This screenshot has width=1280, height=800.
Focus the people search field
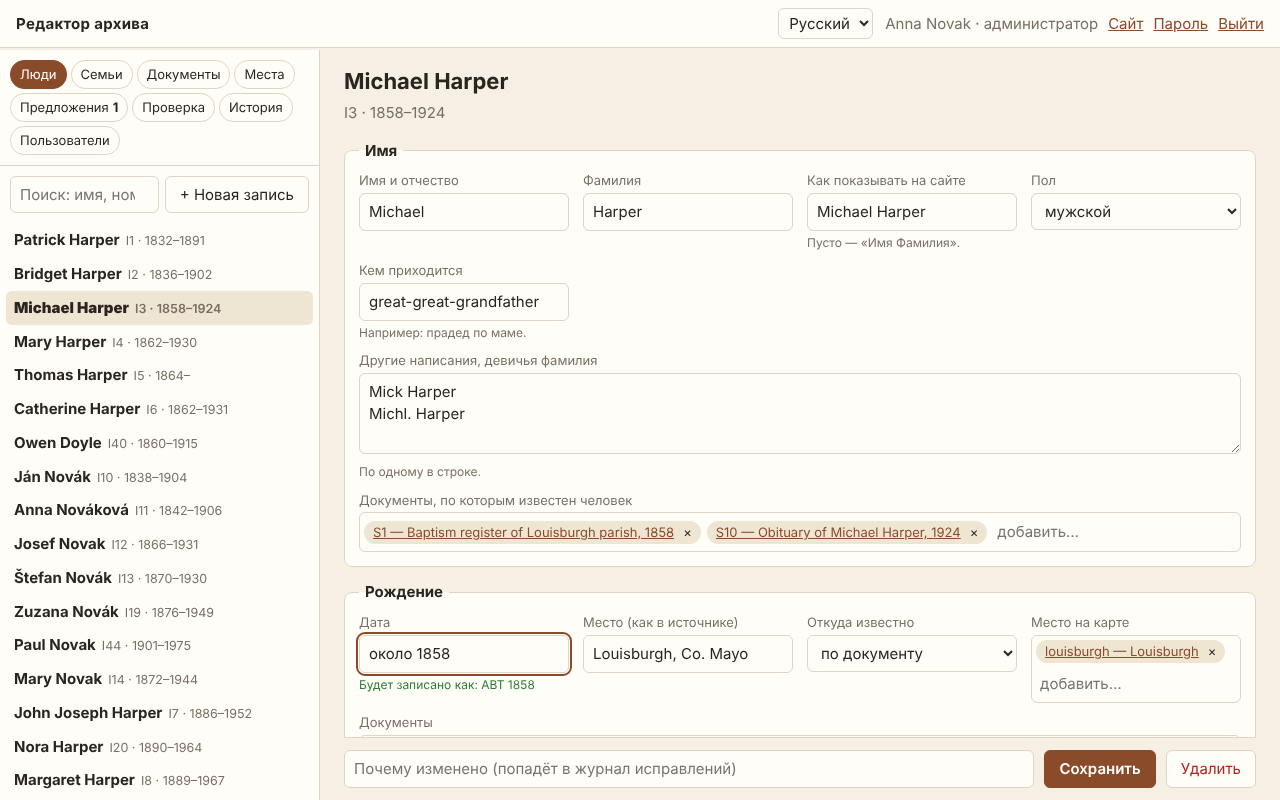click(84, 195)
